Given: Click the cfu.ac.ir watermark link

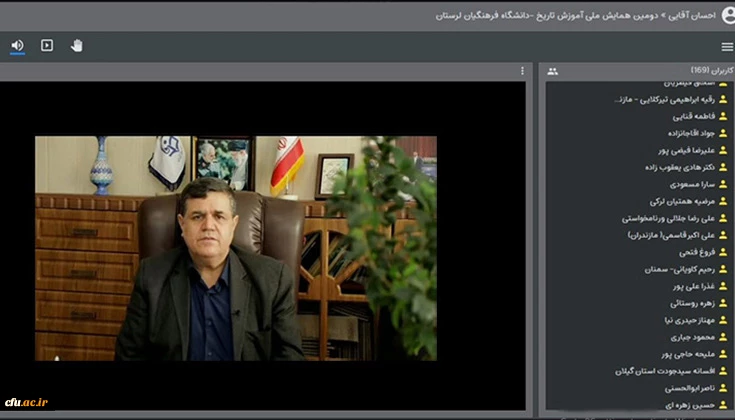Looking at the screenshot, I should tap(27, 402).
